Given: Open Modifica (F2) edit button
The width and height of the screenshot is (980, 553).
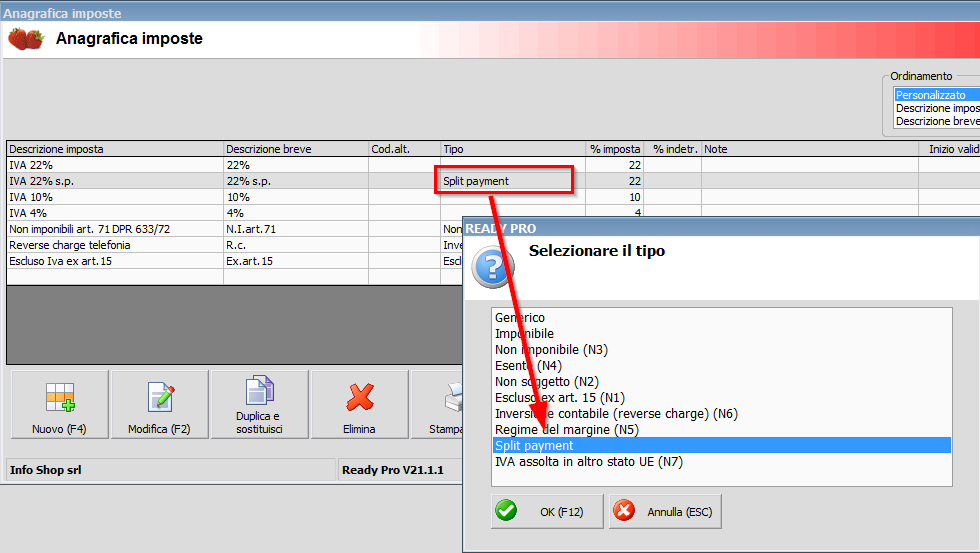Looking at the screenshot, I should click(160, 404).
